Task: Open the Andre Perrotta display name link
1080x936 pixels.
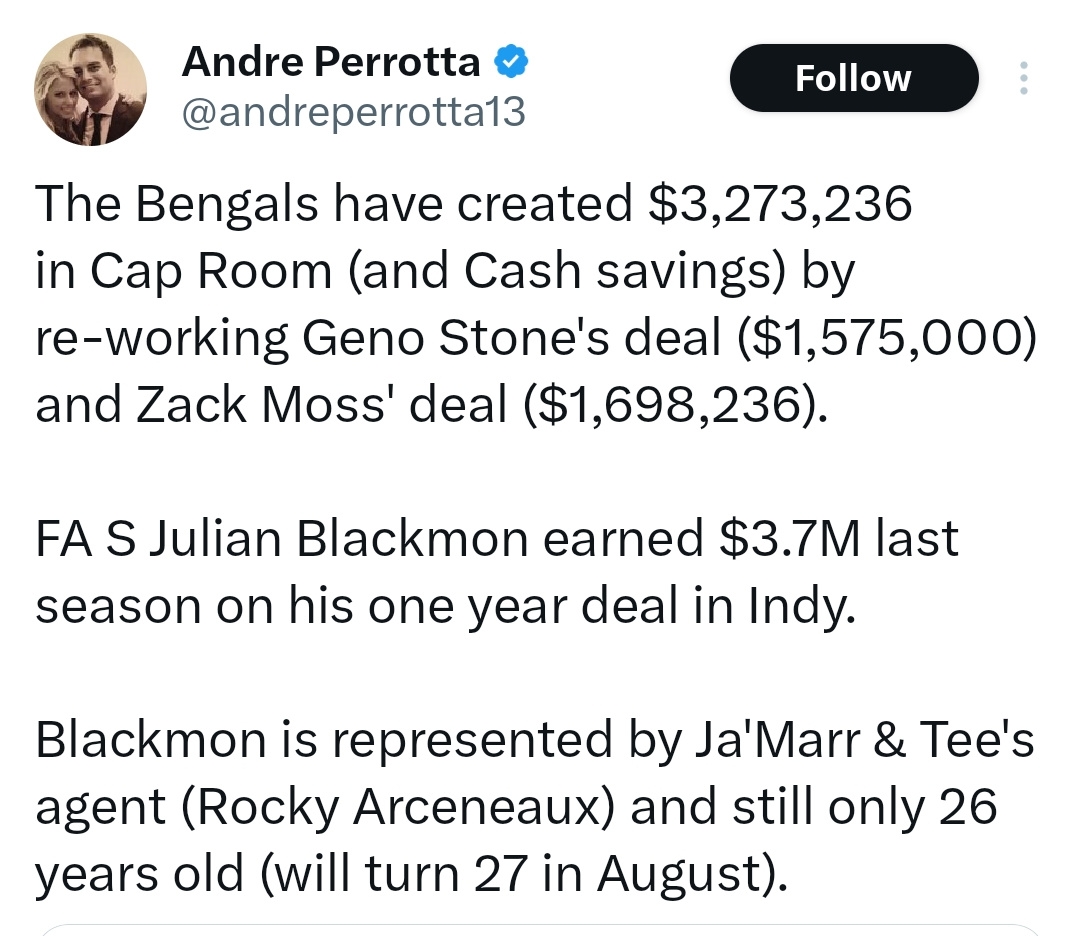Action: coord(331,62)
